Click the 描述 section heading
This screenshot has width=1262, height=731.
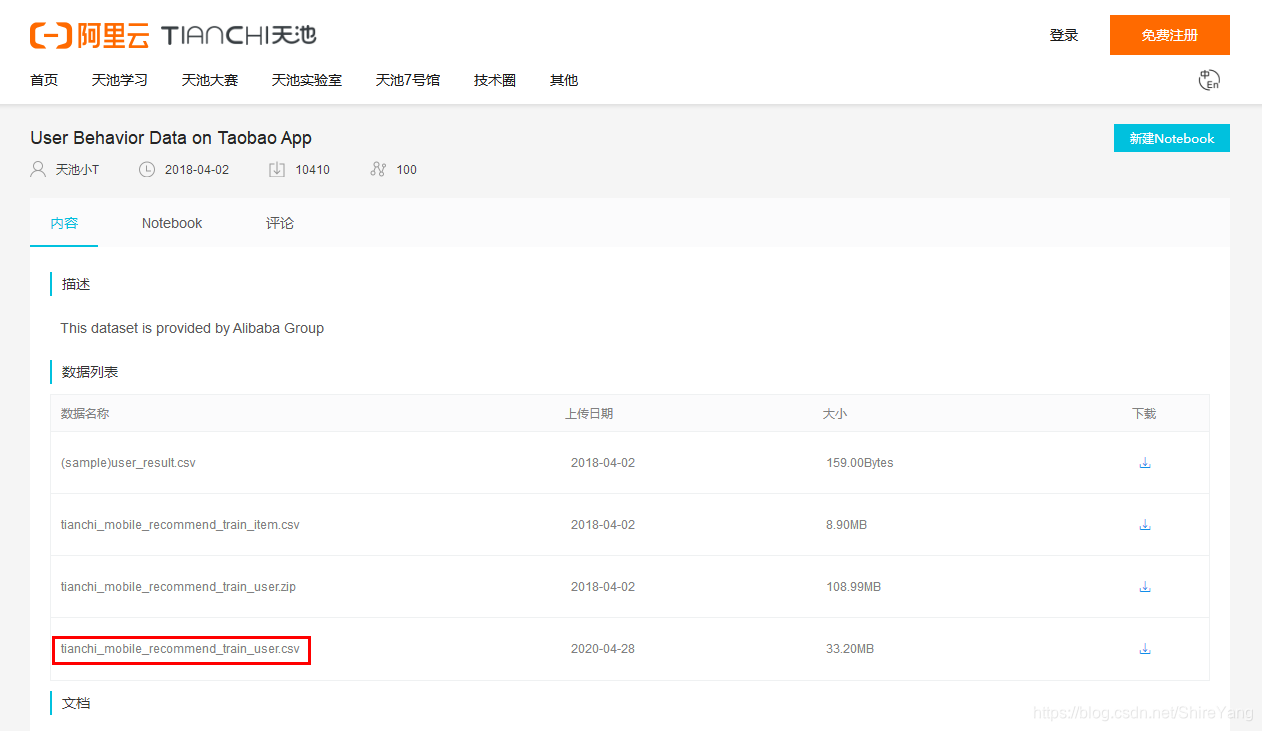click(76, 284)
